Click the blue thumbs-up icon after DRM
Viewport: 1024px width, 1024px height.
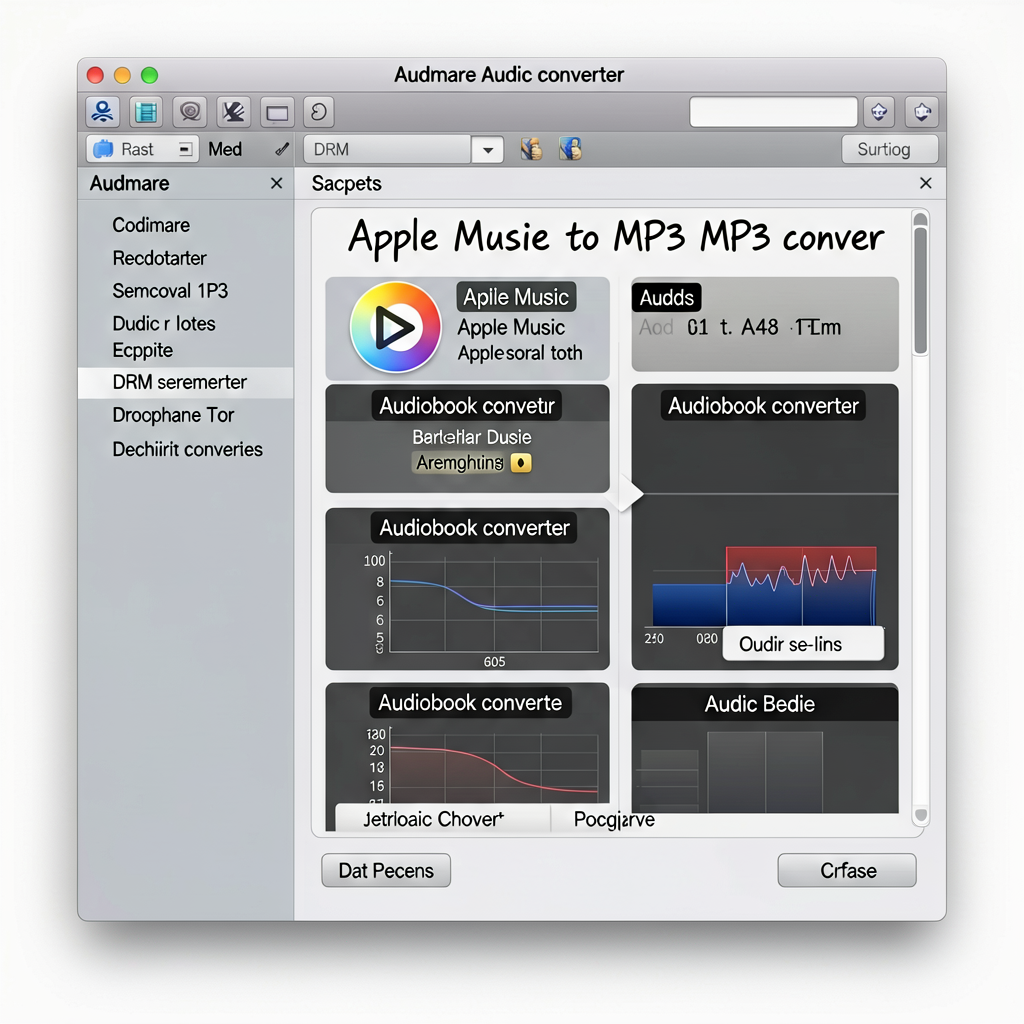coord(570,149)
